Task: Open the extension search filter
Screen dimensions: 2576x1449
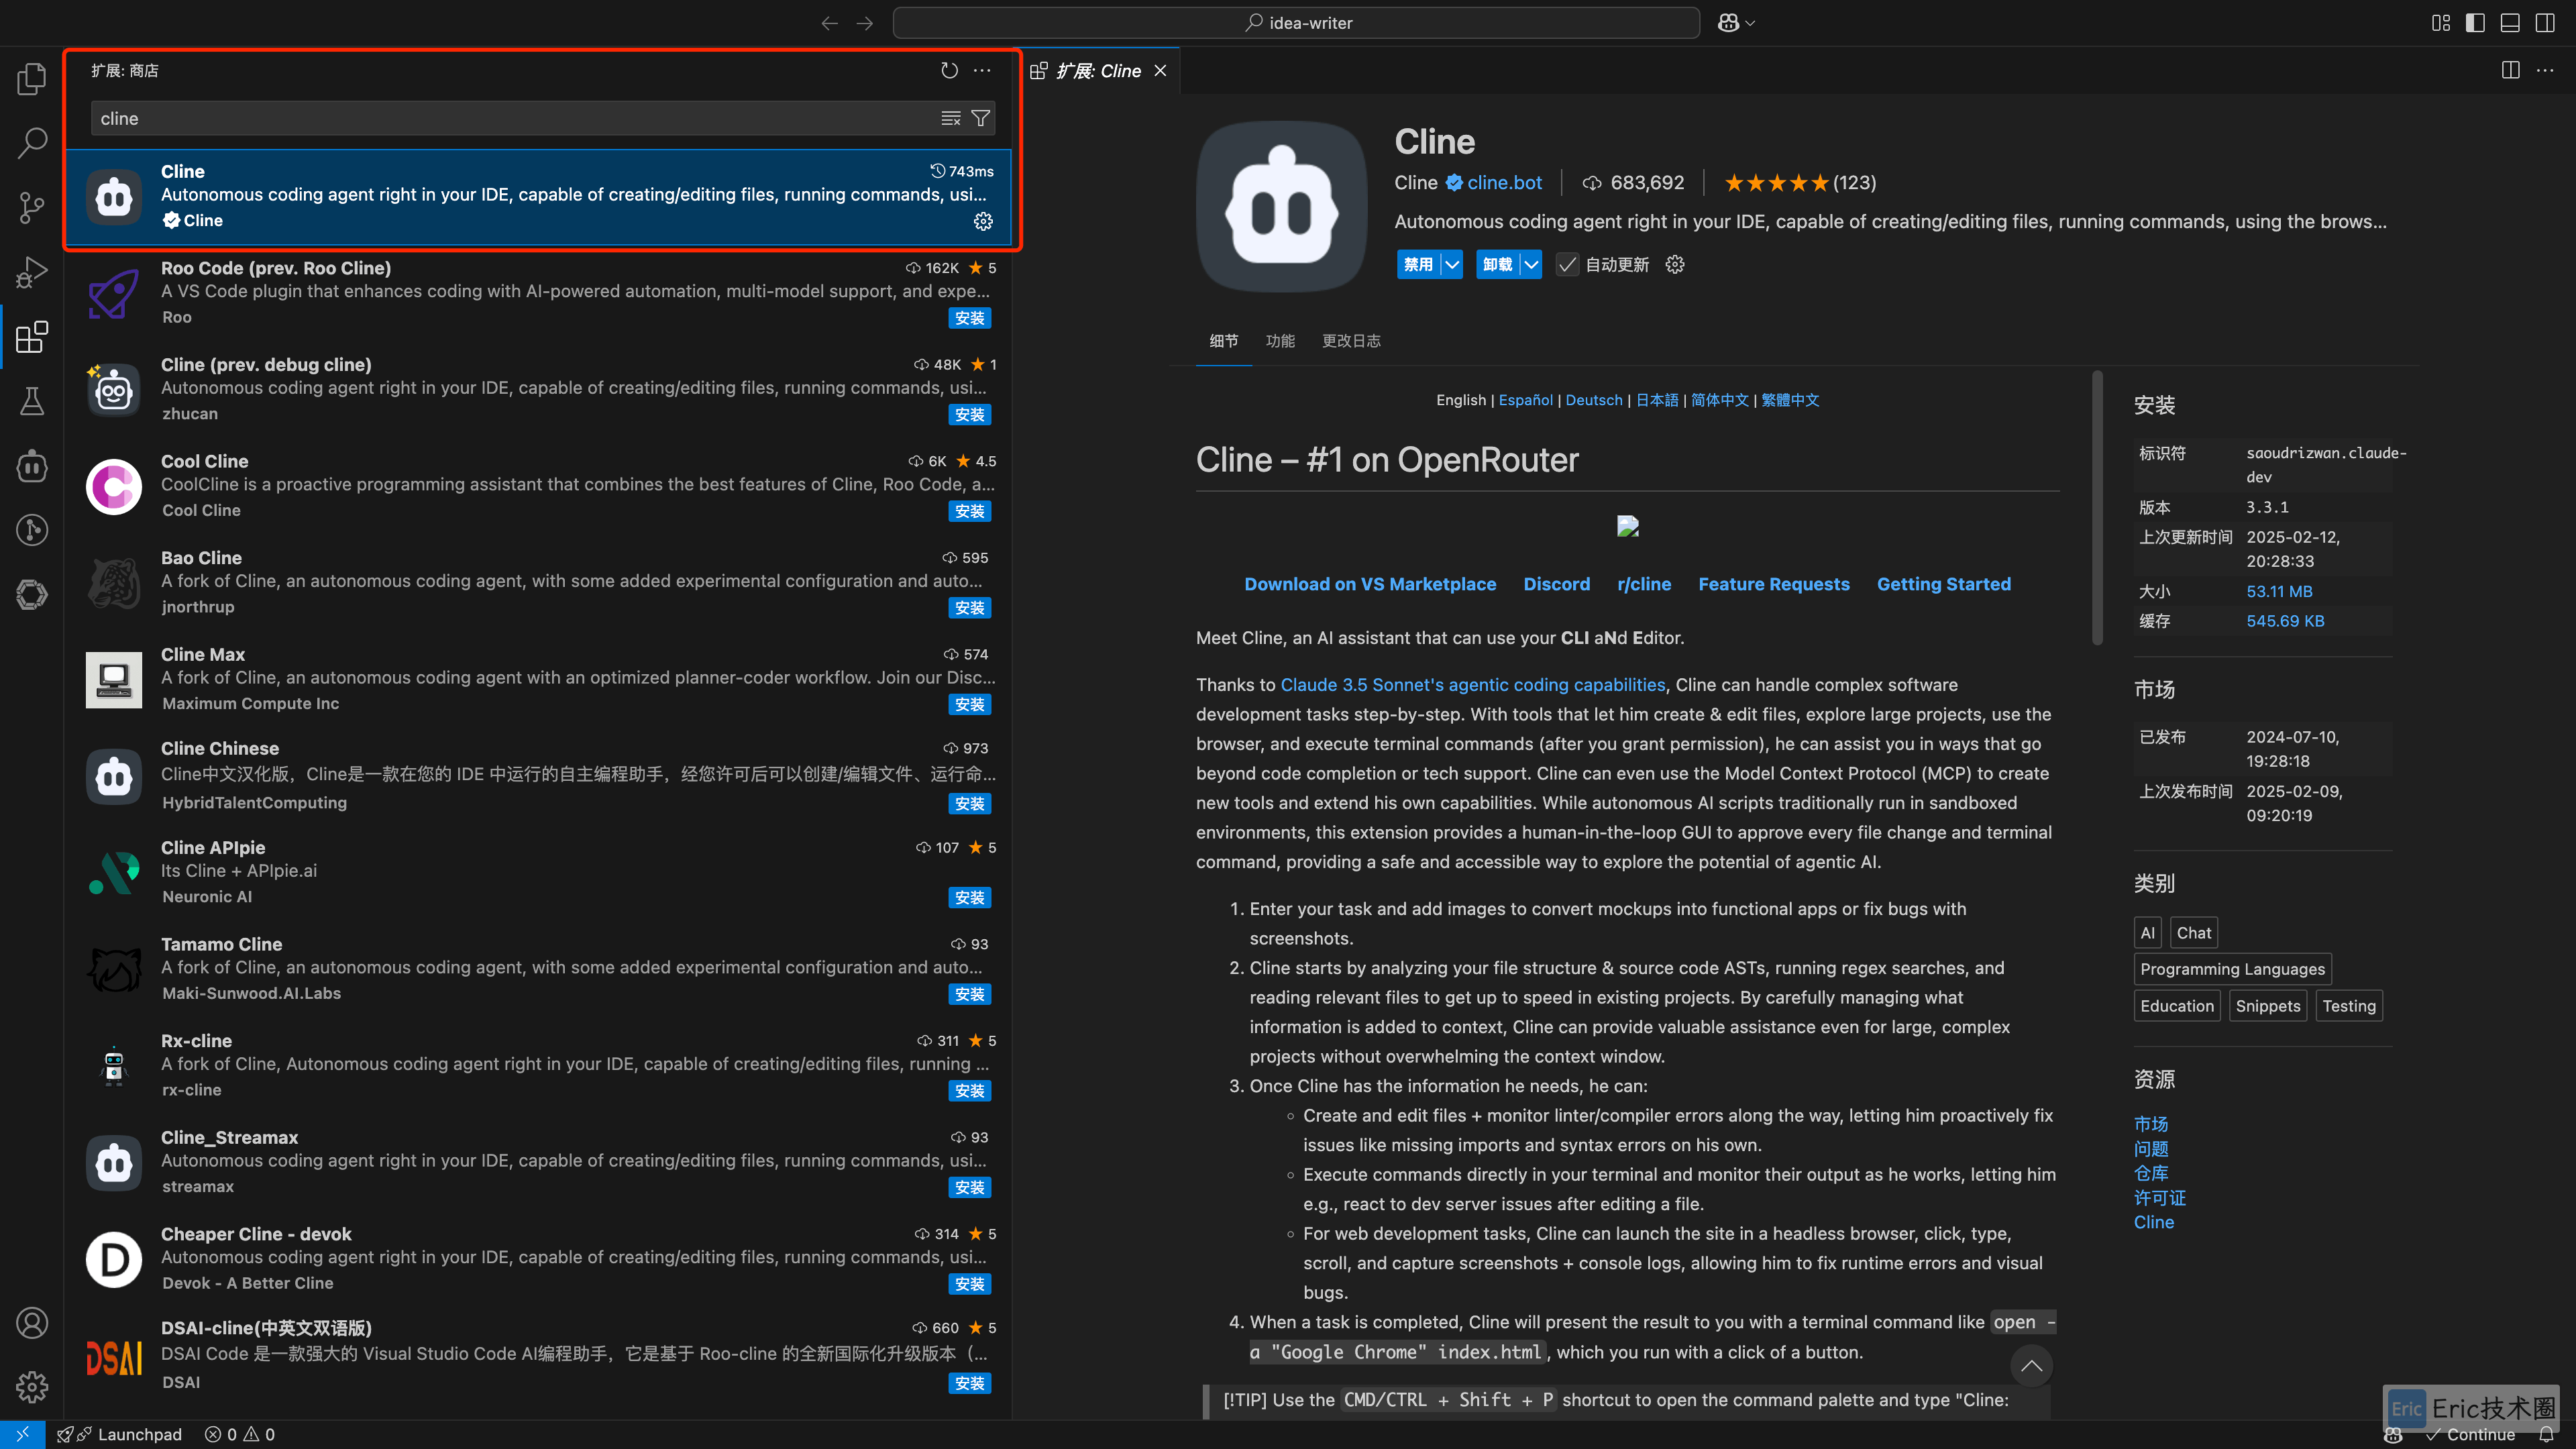Action: click(x=981, y=118)
